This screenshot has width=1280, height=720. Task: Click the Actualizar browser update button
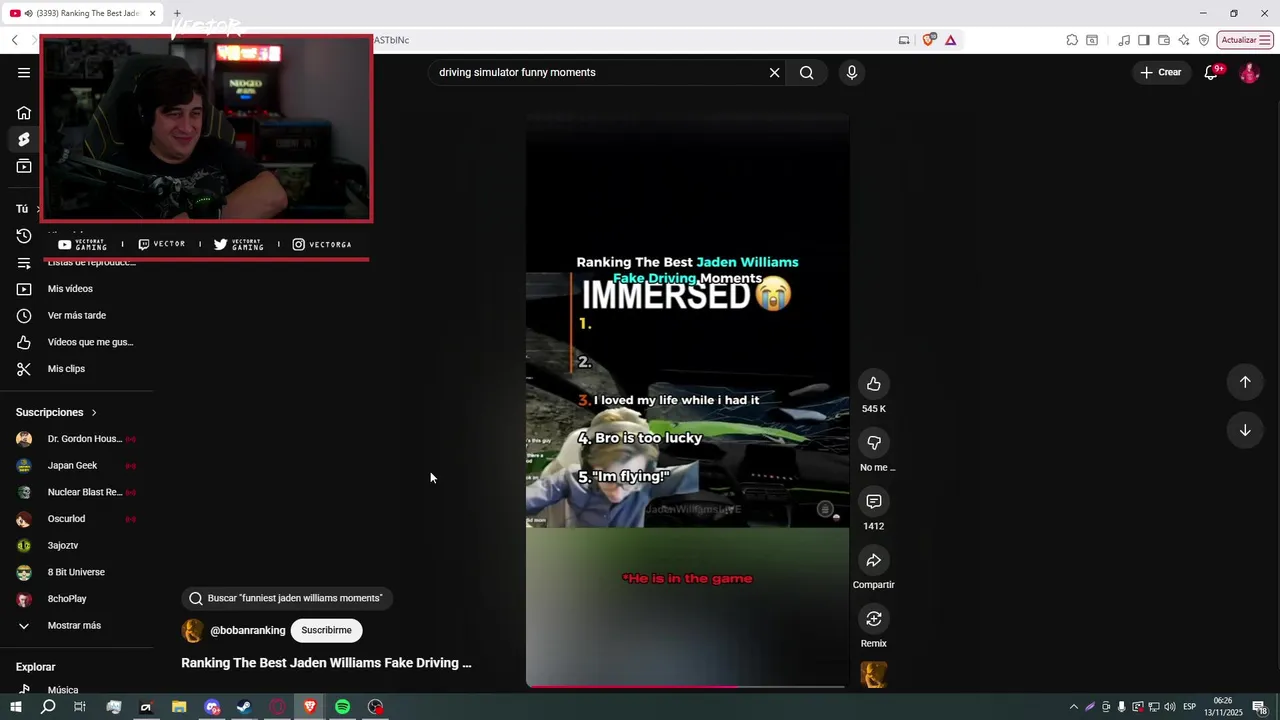[1244, 40]
